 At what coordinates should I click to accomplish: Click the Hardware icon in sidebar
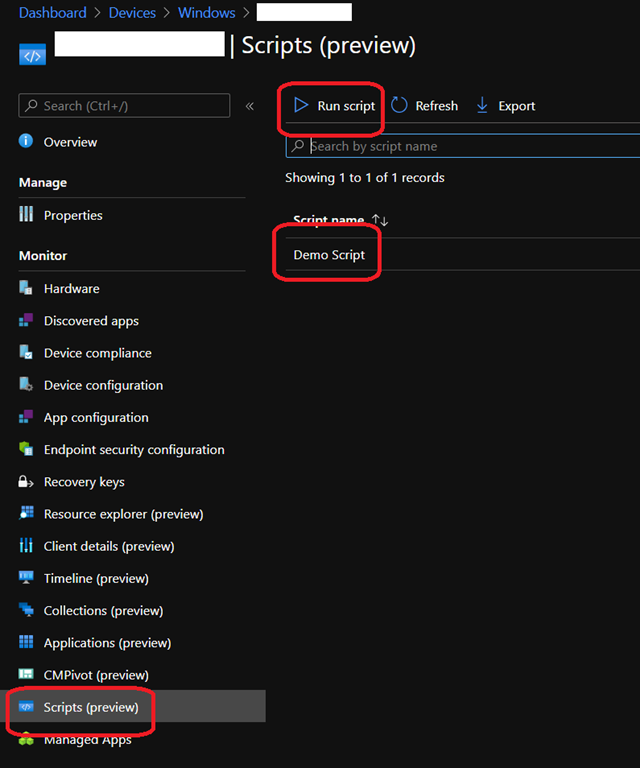point(26,288)
